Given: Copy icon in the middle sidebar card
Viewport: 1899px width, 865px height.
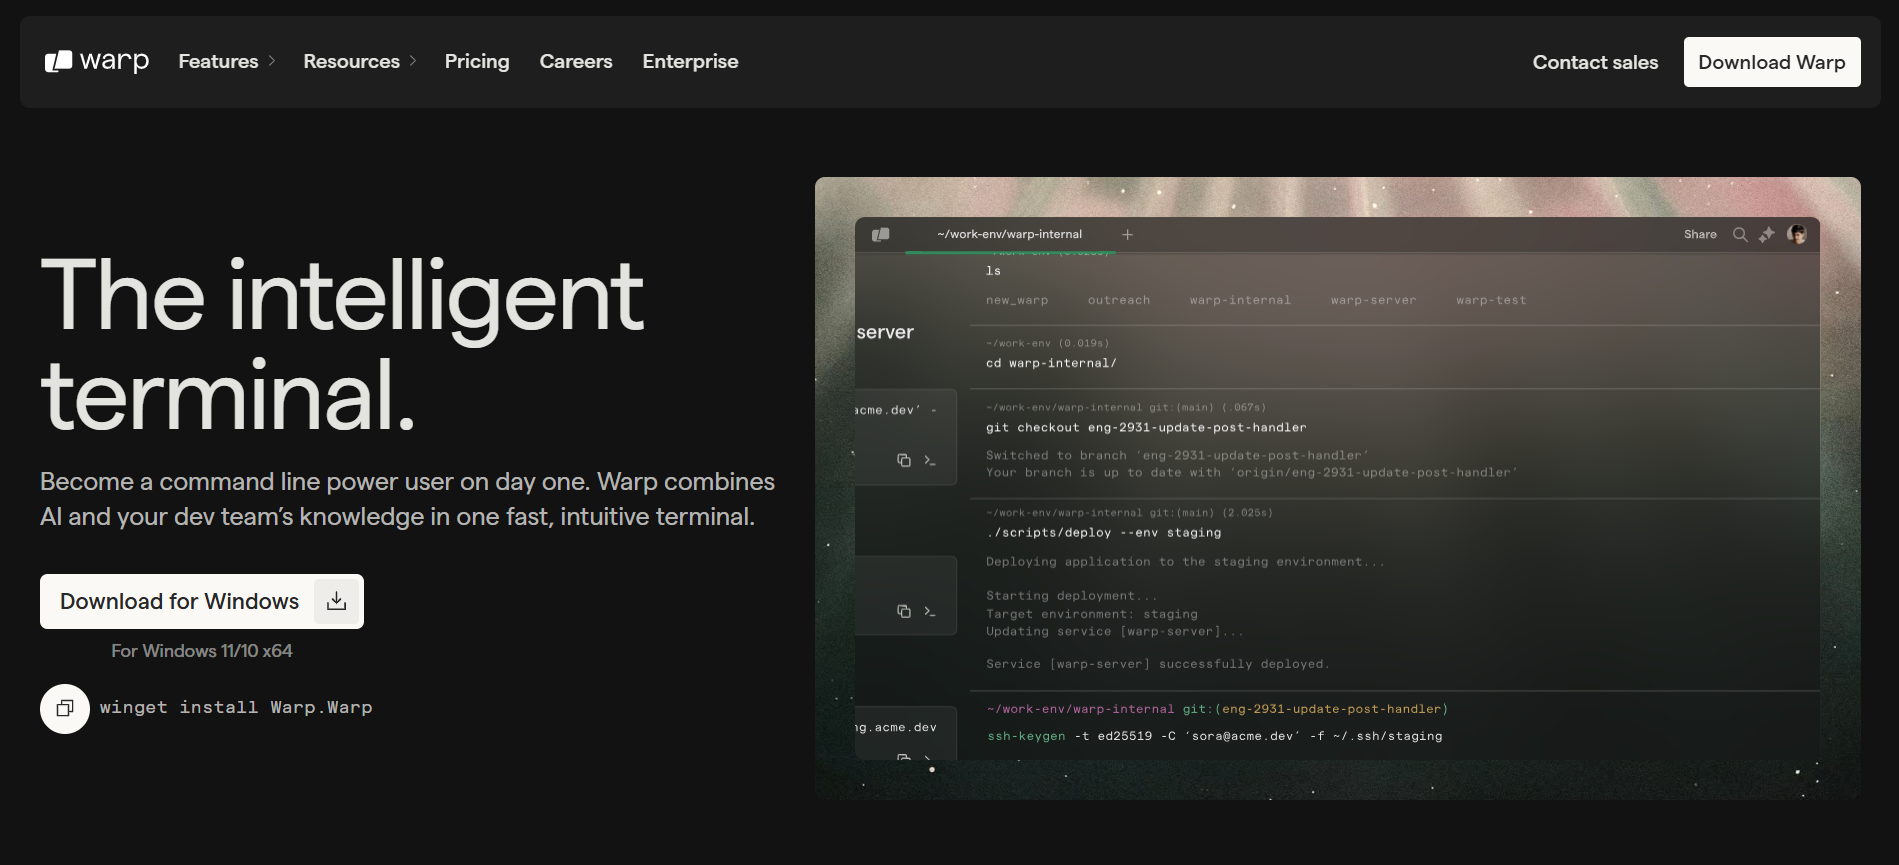Looking at the screenshot, I should 904,611.
